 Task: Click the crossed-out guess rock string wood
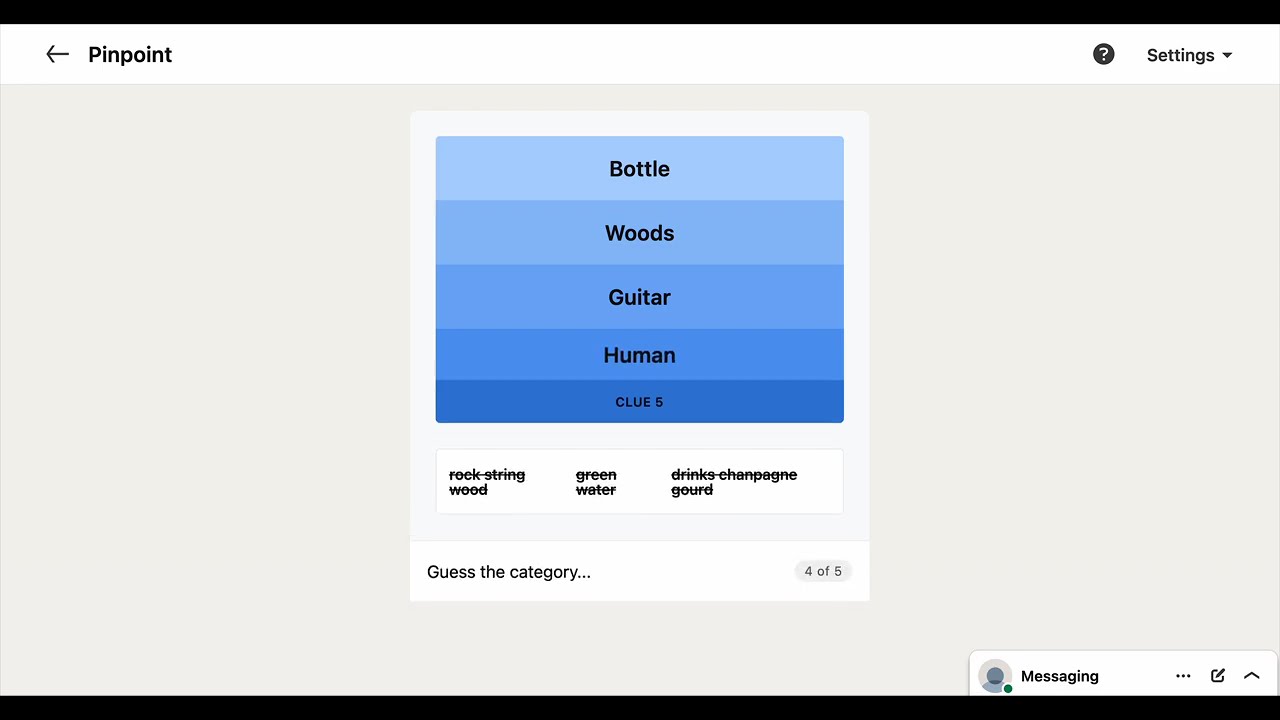[x=487, y=482]
